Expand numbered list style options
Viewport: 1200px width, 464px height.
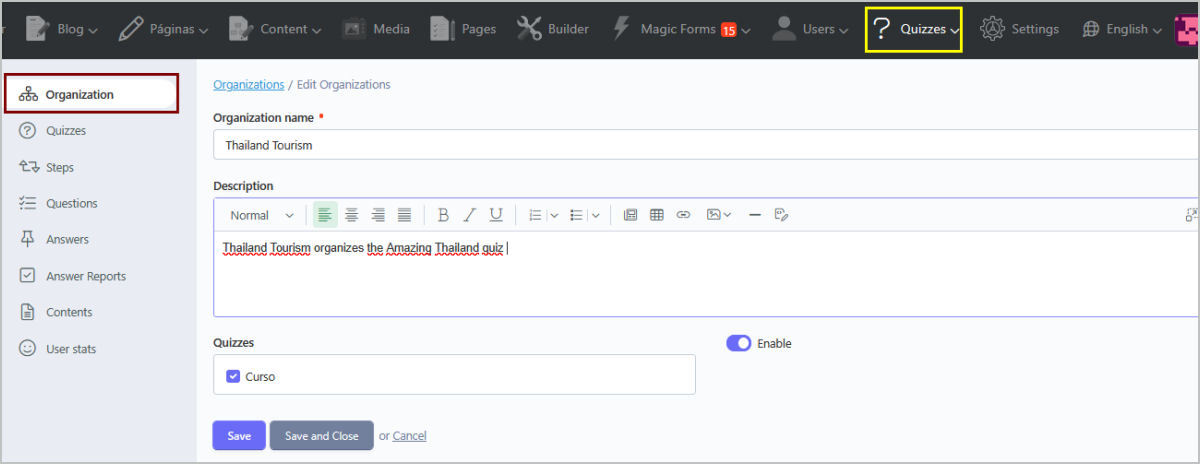(x=554, y=215)
